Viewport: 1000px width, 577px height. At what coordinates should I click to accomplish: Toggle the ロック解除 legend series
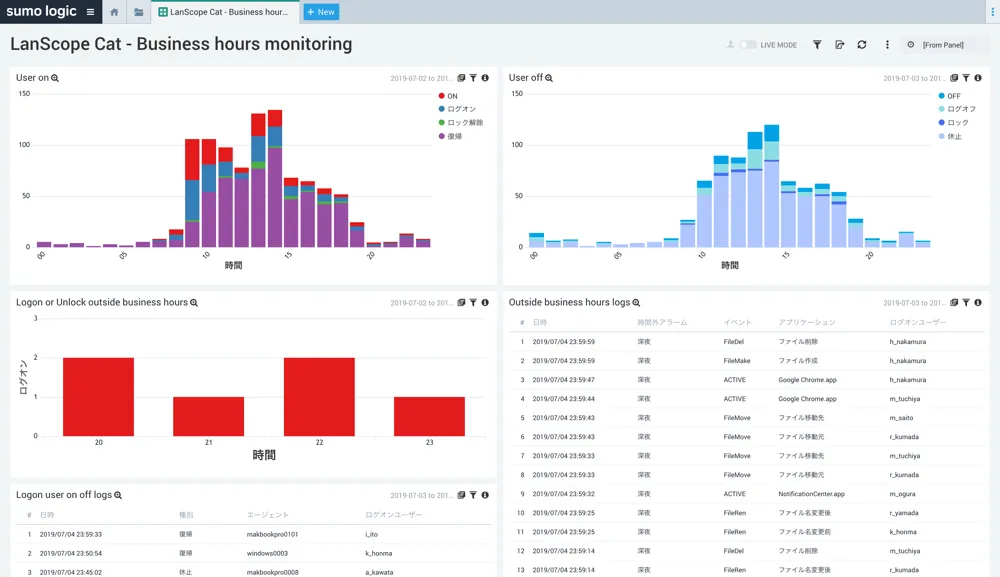460,122
